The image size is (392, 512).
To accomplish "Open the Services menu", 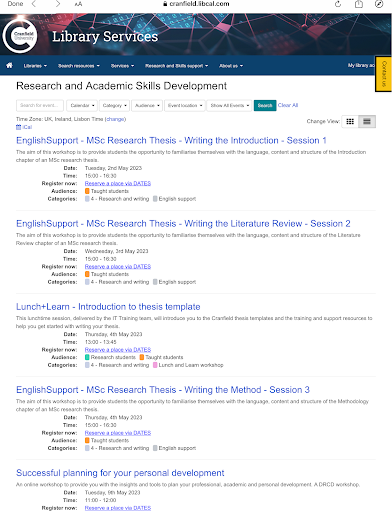I will click(122, 66).
